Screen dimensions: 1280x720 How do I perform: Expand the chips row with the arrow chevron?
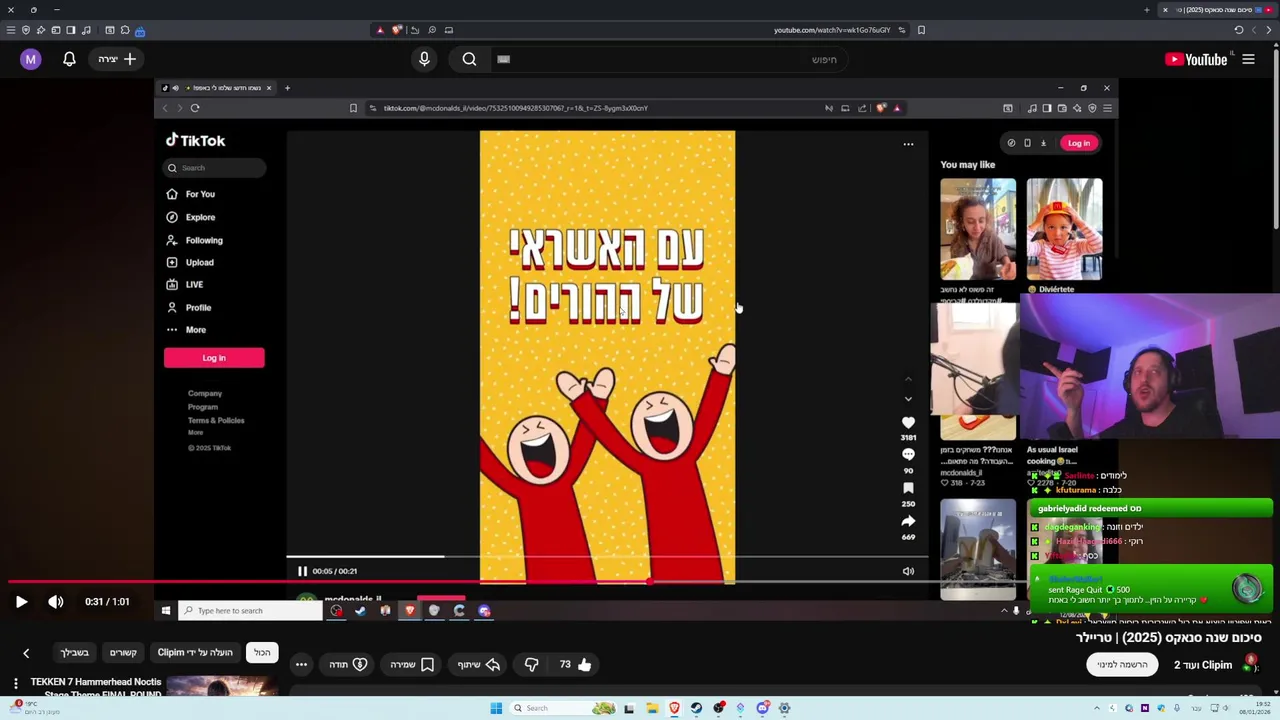point(26,653)
